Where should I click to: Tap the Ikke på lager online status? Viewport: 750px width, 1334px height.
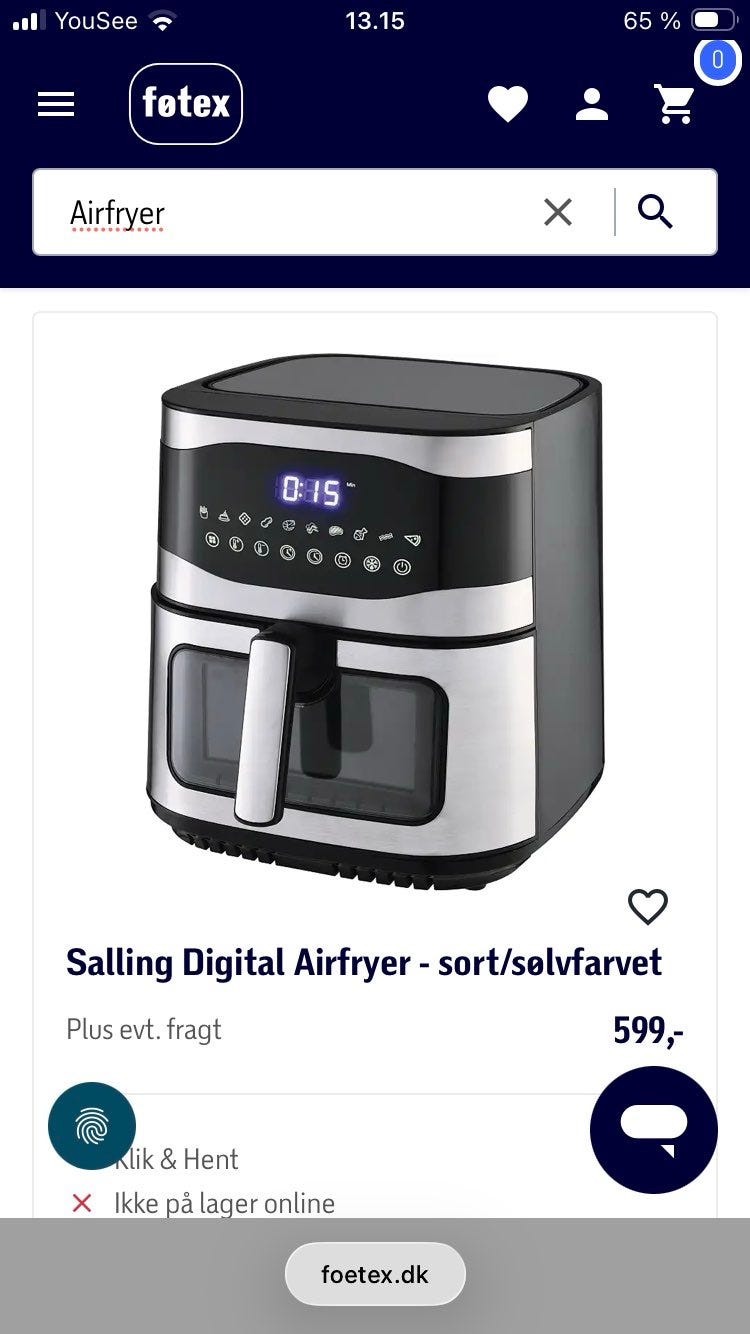coord(224,1203)
